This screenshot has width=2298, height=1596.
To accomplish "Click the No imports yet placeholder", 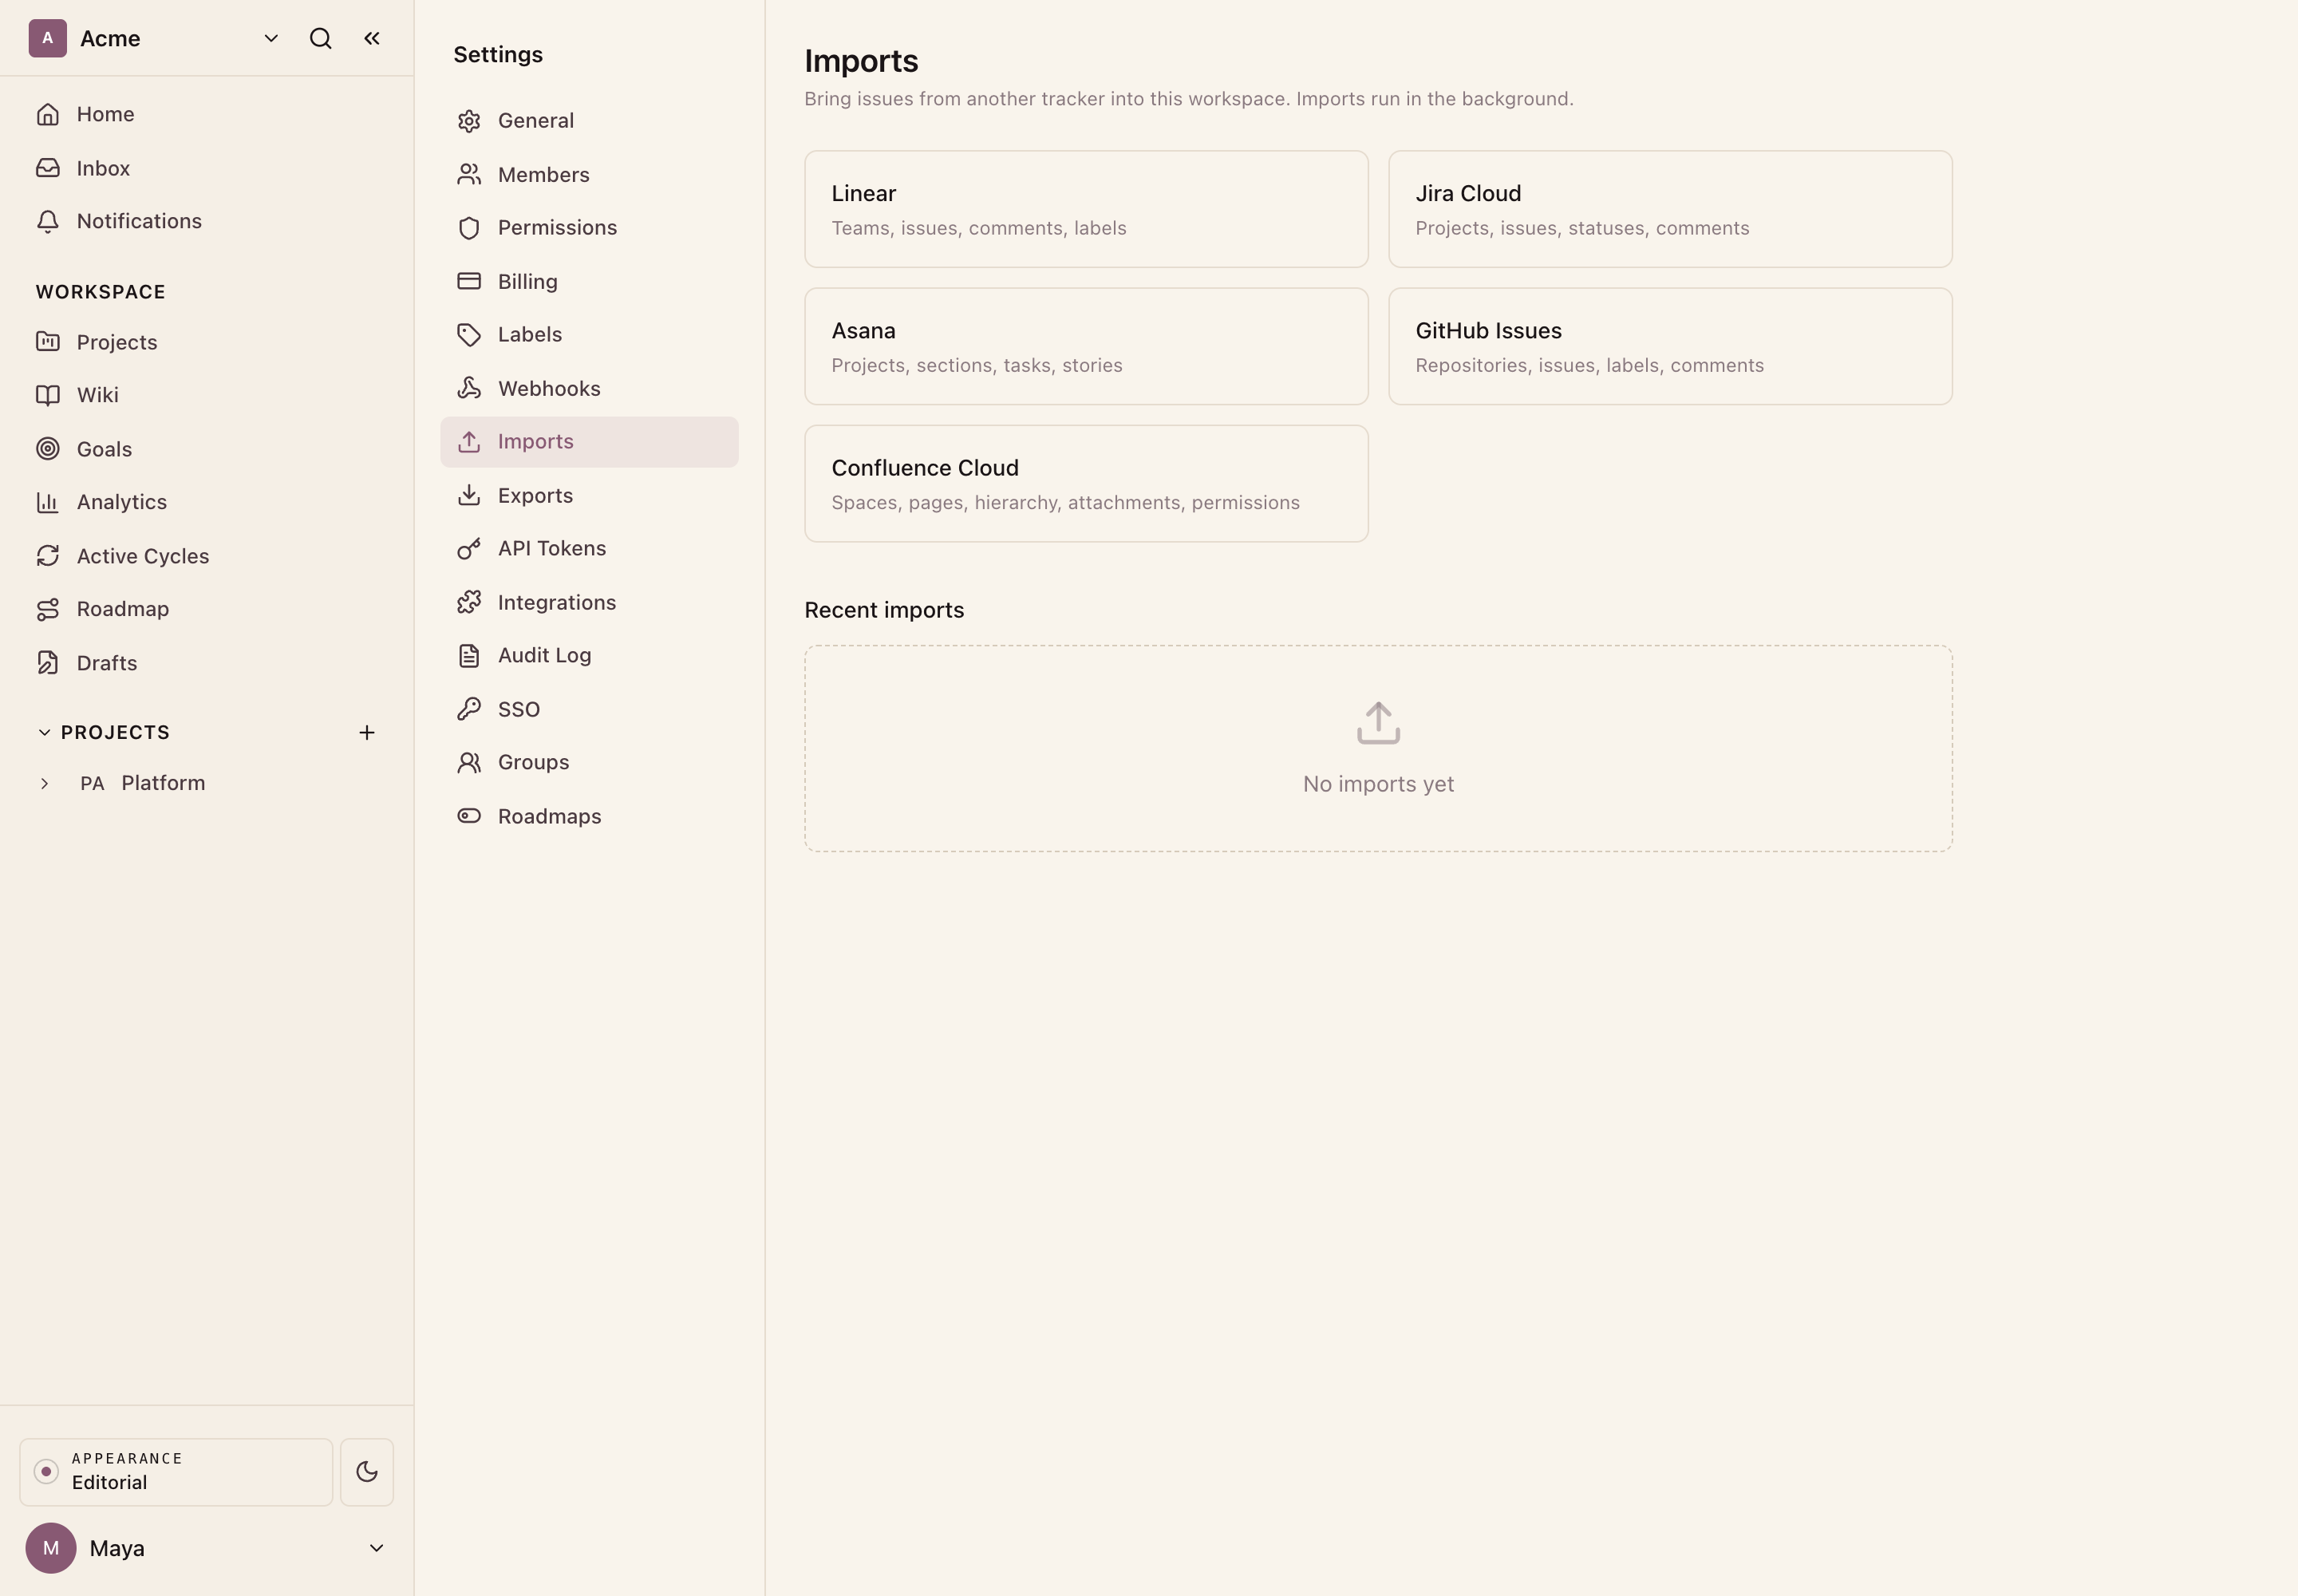I will 1378,748.
